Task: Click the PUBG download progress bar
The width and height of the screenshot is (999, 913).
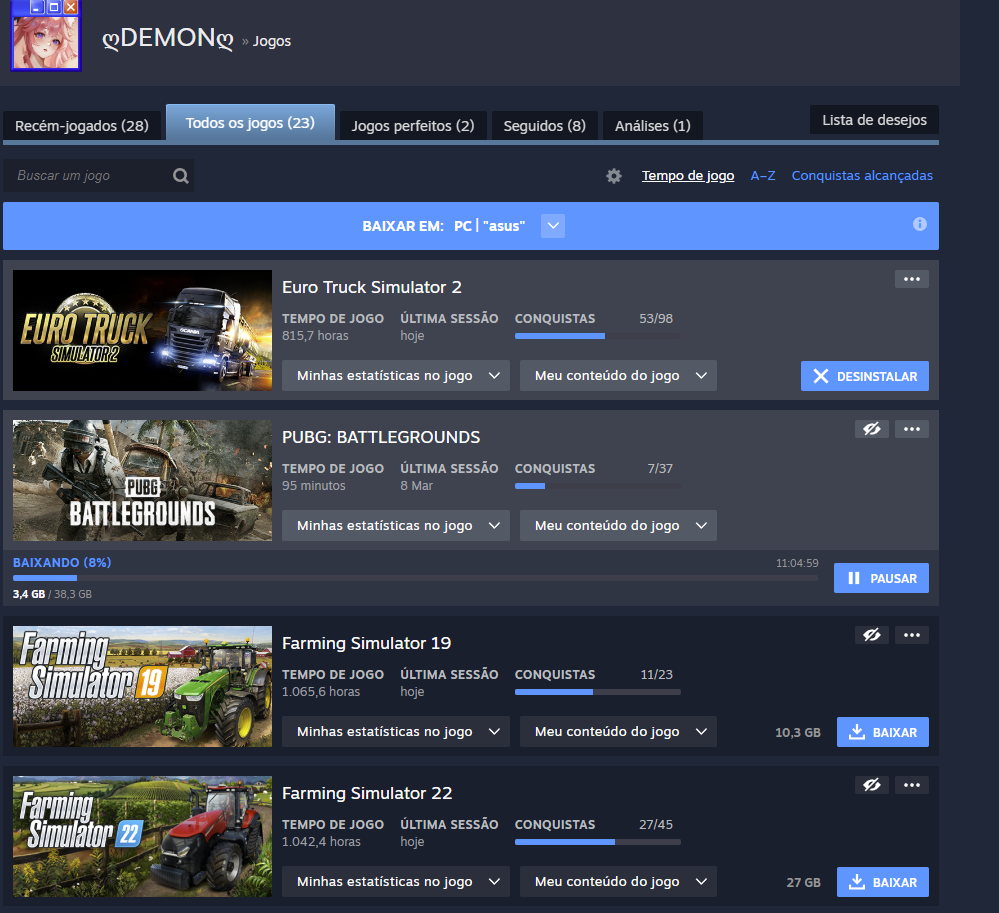Action: pos(415,578)
